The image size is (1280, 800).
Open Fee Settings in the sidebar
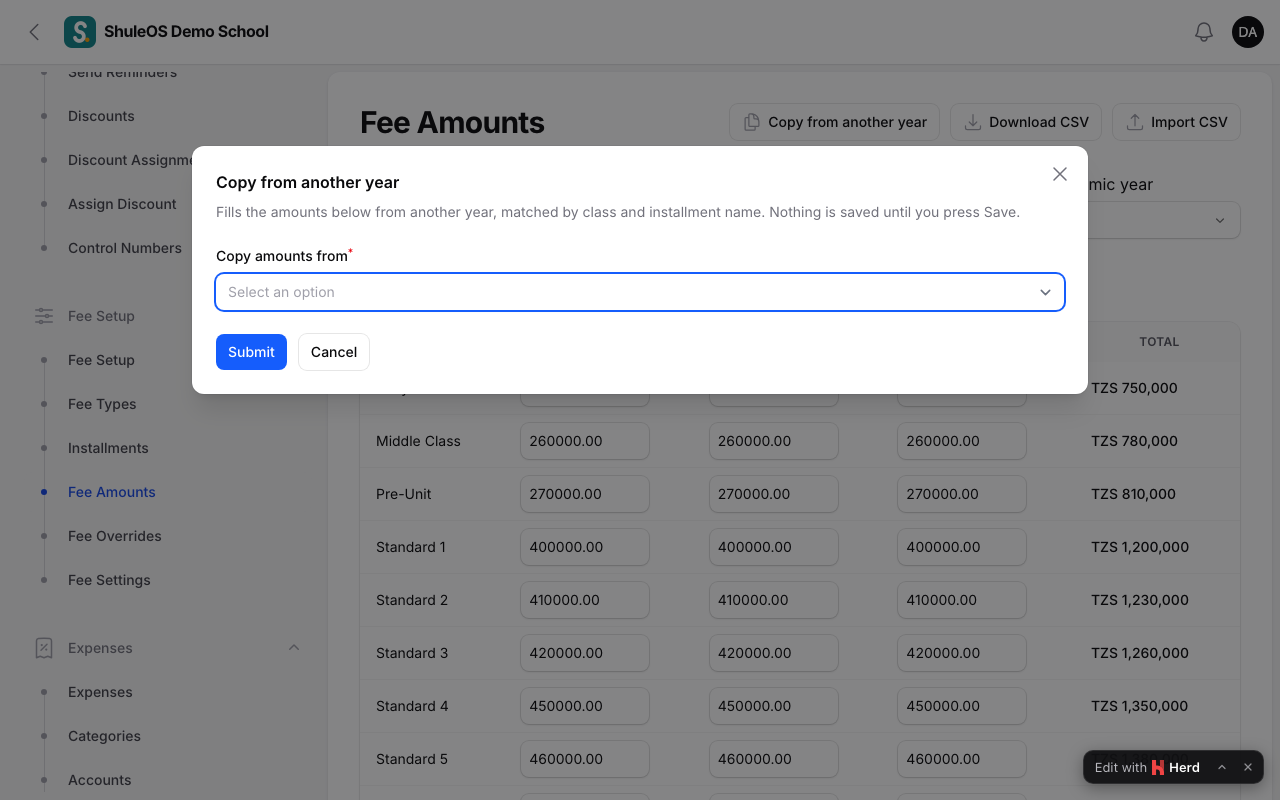[x=109, y=580]
